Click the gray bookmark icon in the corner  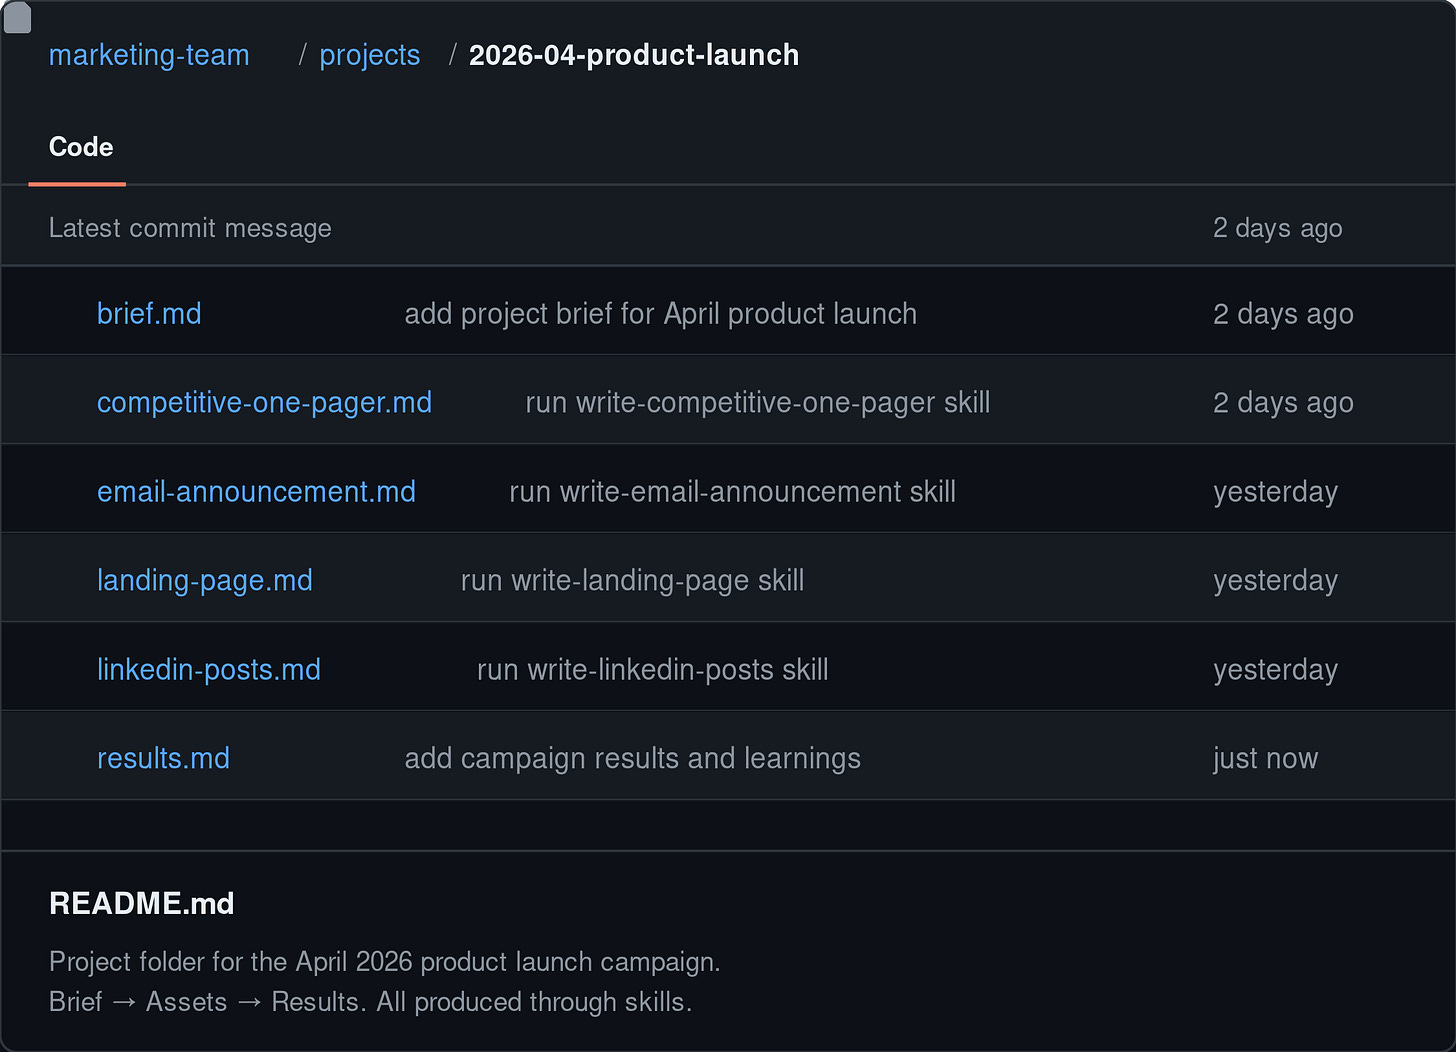[17, 17]
